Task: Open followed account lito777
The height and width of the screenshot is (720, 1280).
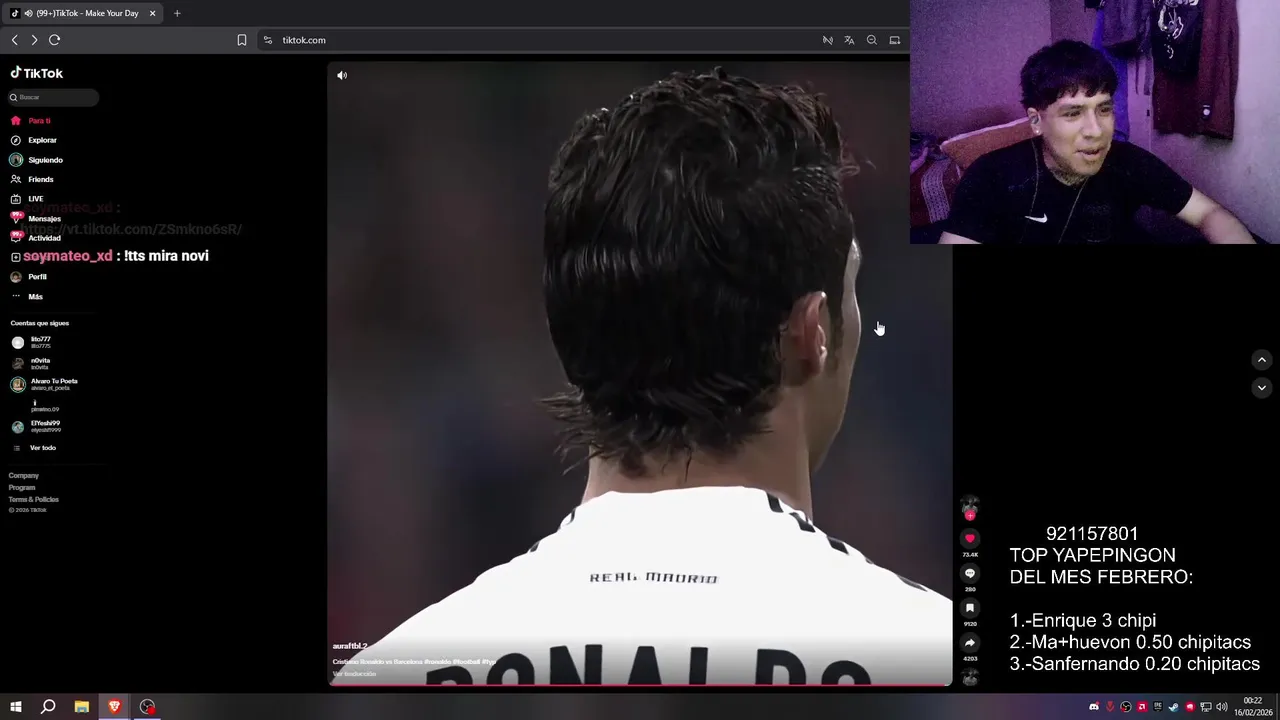Action: 32,342
